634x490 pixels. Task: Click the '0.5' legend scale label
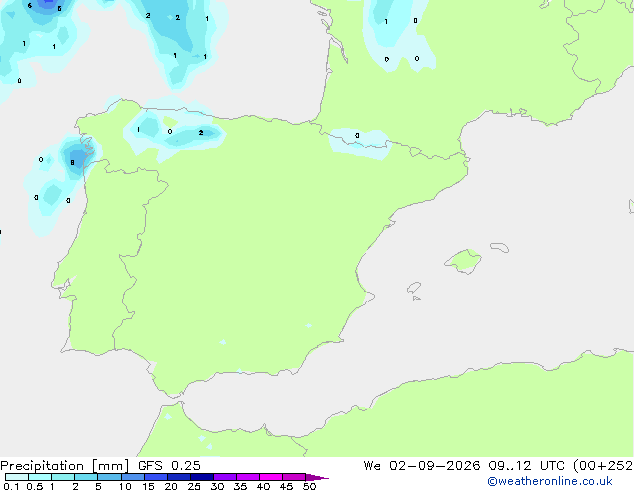pyautogui.click(x=34, y=486)
